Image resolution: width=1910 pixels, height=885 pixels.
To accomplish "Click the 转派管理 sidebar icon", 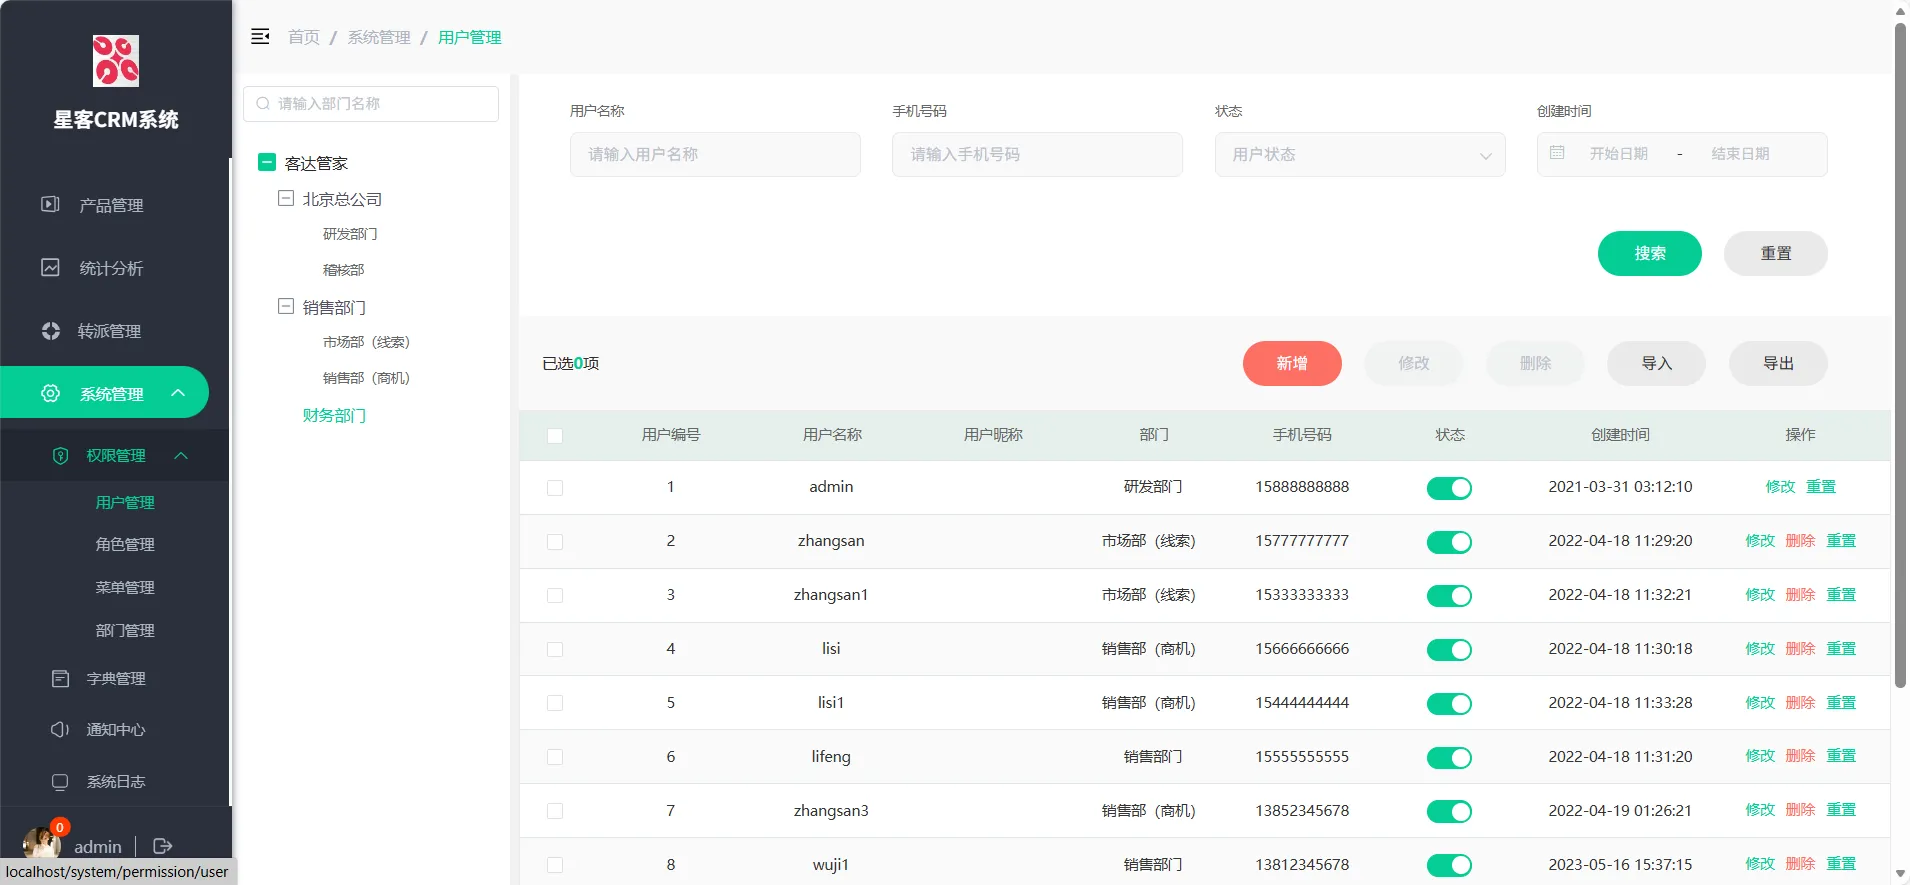I will click(x=50, y=331).
